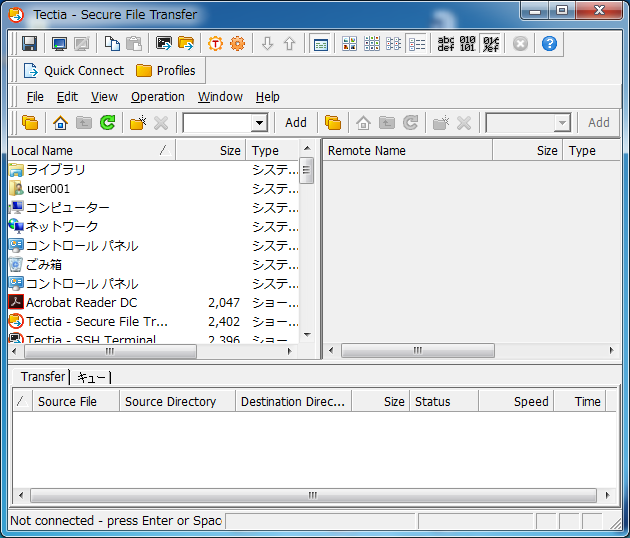Select Acrobat Reader DC shortcut
This screenshot has height=538, width=630.
153,303
